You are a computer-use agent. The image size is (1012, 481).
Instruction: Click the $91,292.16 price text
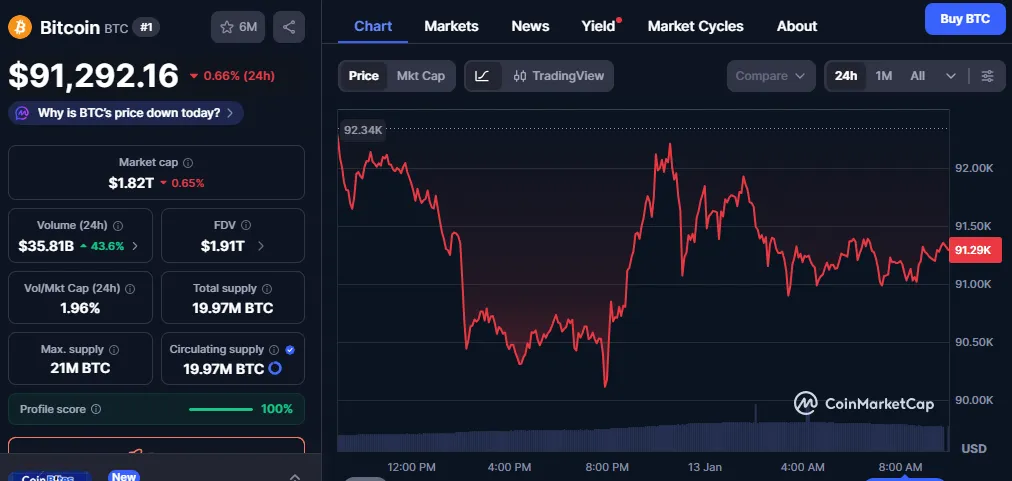click(93, 76)
